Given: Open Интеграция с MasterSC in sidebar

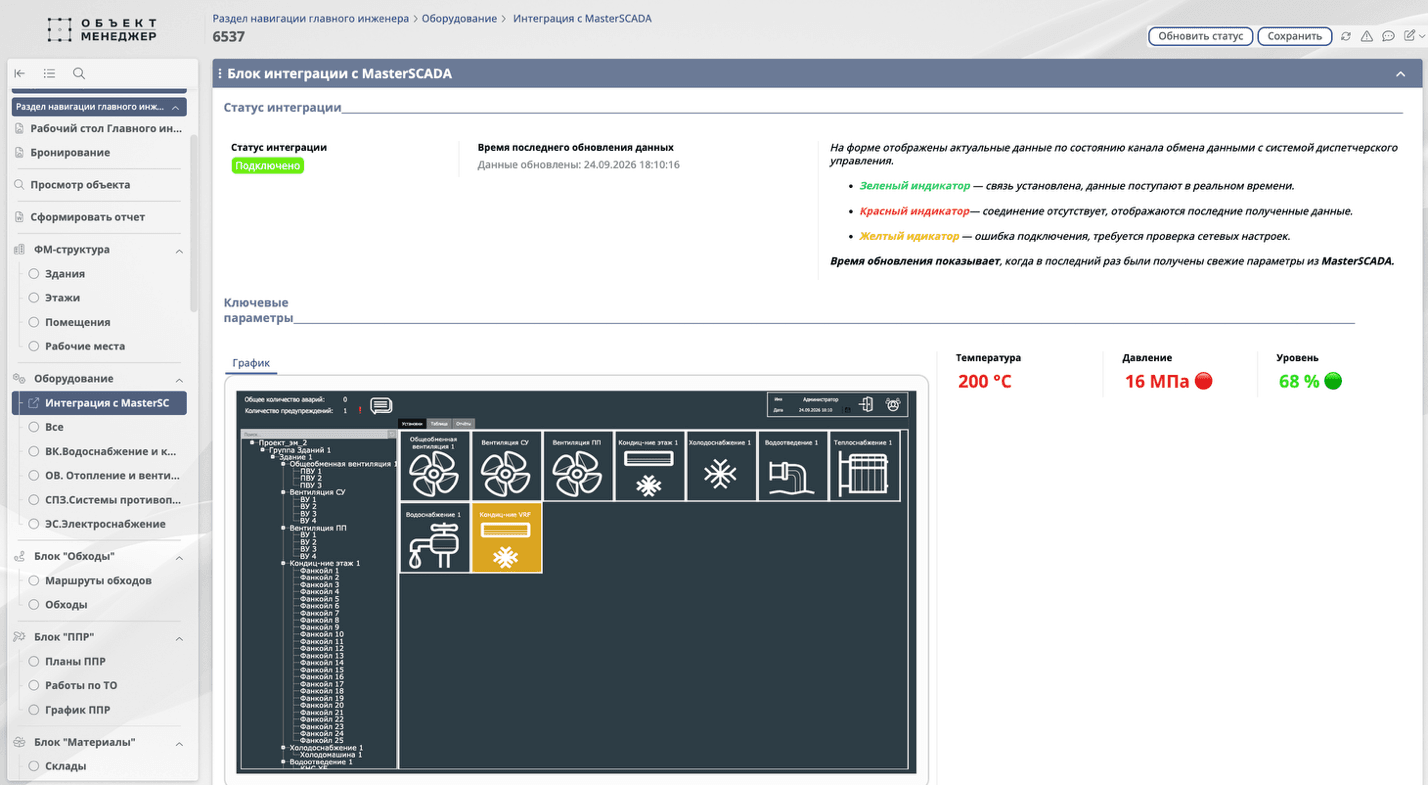Looking at the screenshot, I should click(99, 403).
